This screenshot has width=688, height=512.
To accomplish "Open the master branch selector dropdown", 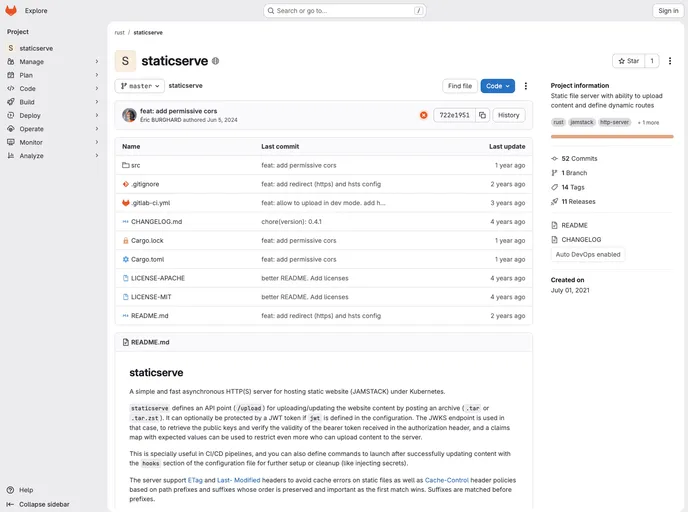I will (x=140, y=86).
